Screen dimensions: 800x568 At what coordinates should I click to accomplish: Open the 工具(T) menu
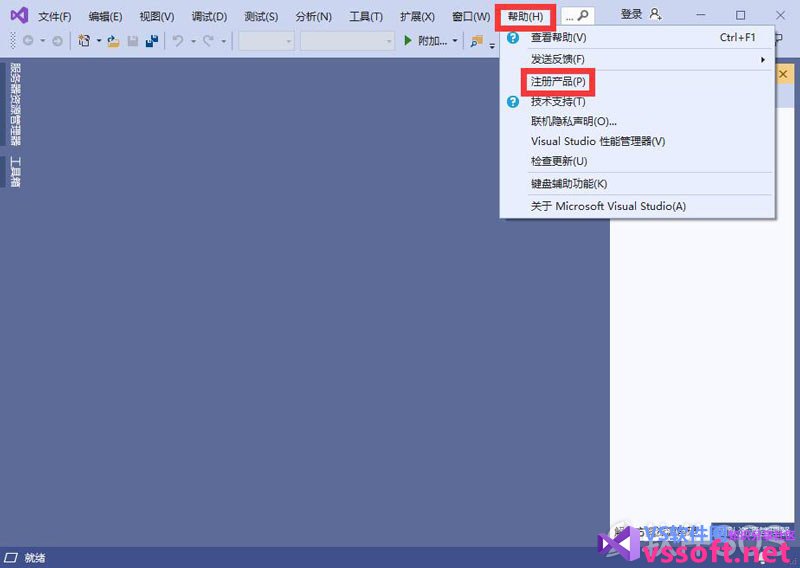[366, 17]
